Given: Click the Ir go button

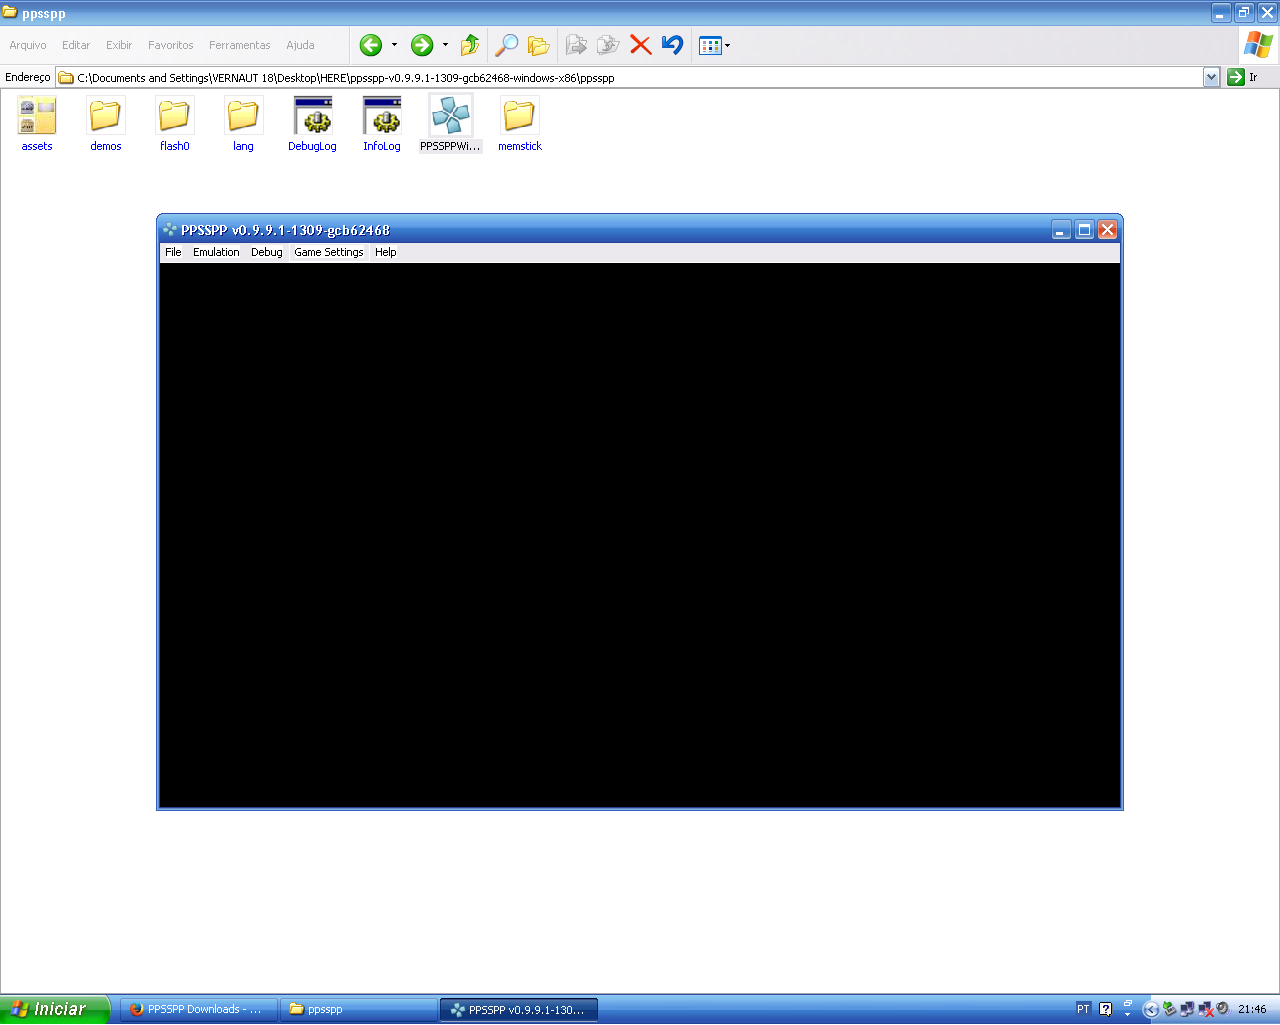Looking at the screenshot, I should 1242,77.
